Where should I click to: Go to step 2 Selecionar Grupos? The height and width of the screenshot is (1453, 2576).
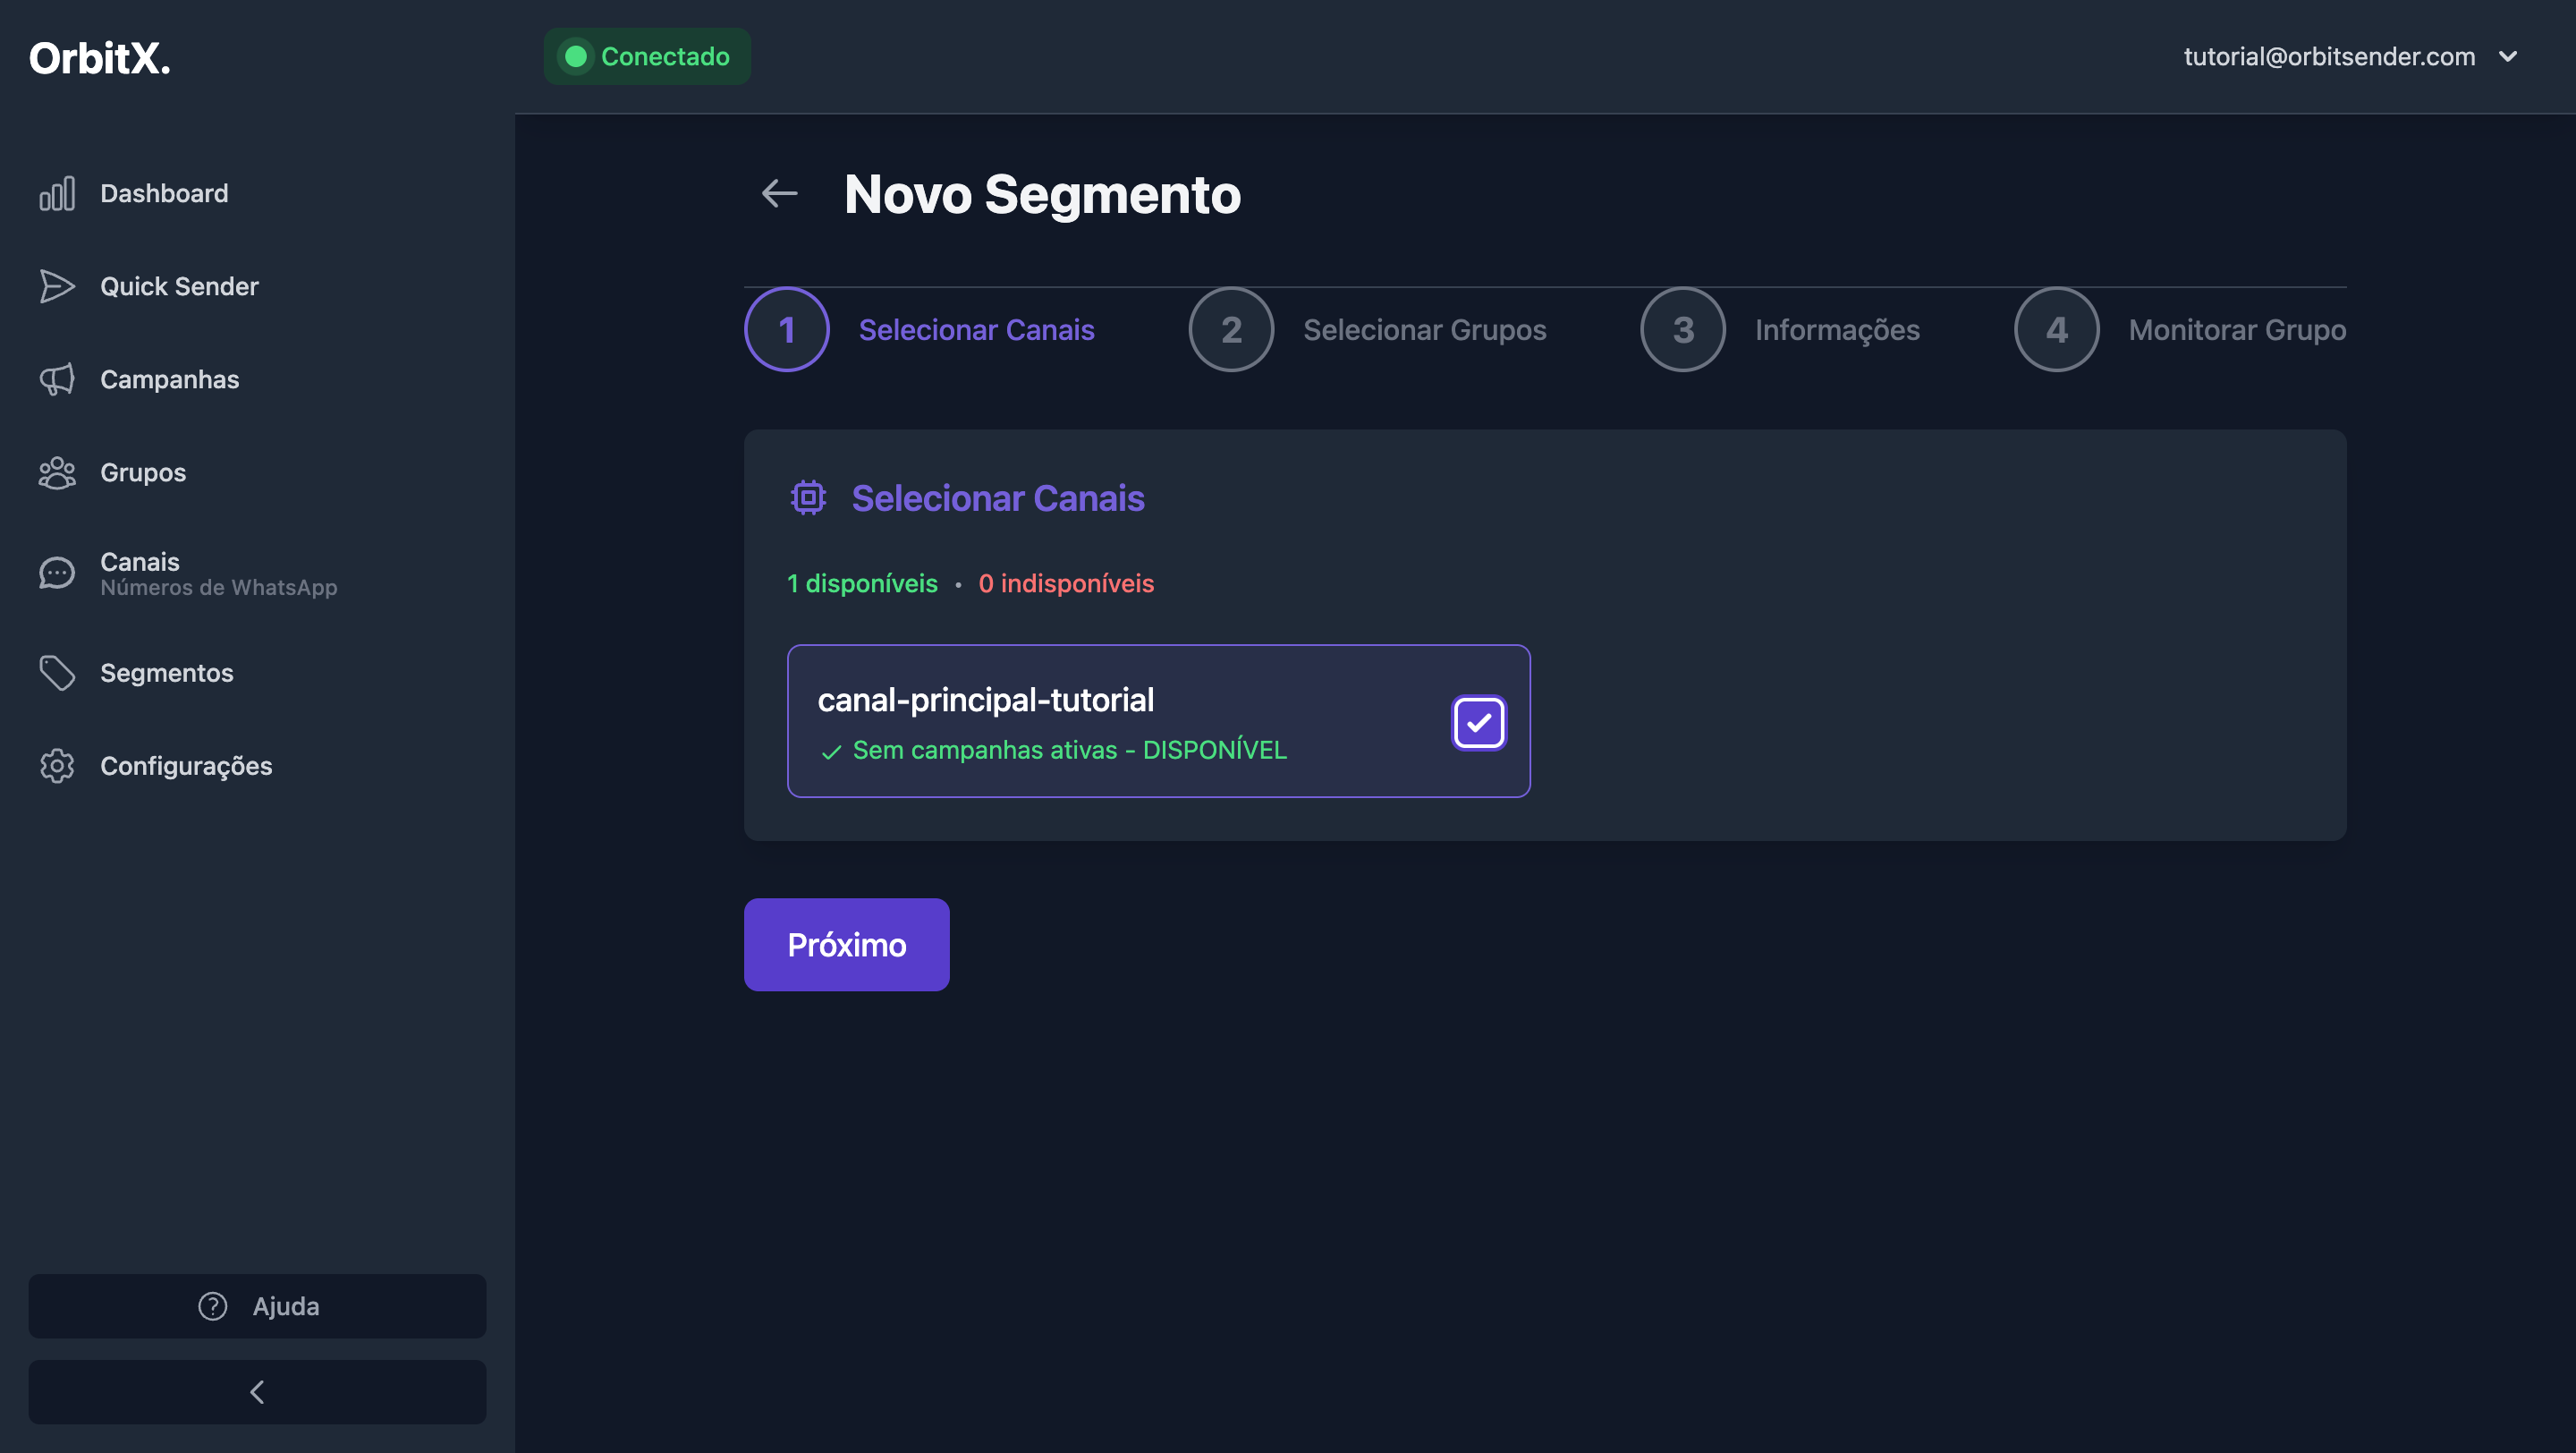[1231, 330]
